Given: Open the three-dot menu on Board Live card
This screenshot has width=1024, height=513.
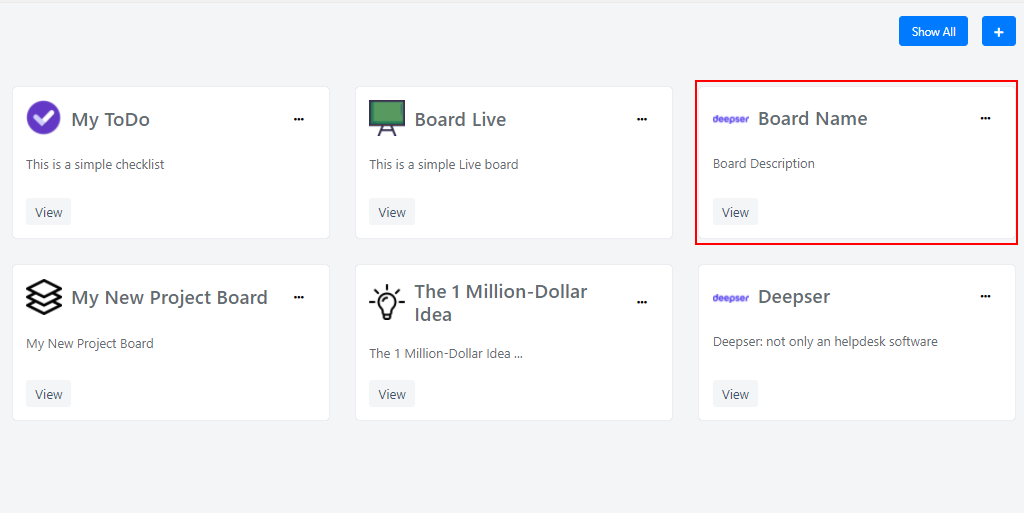Looking at the screenshot, I should (642, 119).
